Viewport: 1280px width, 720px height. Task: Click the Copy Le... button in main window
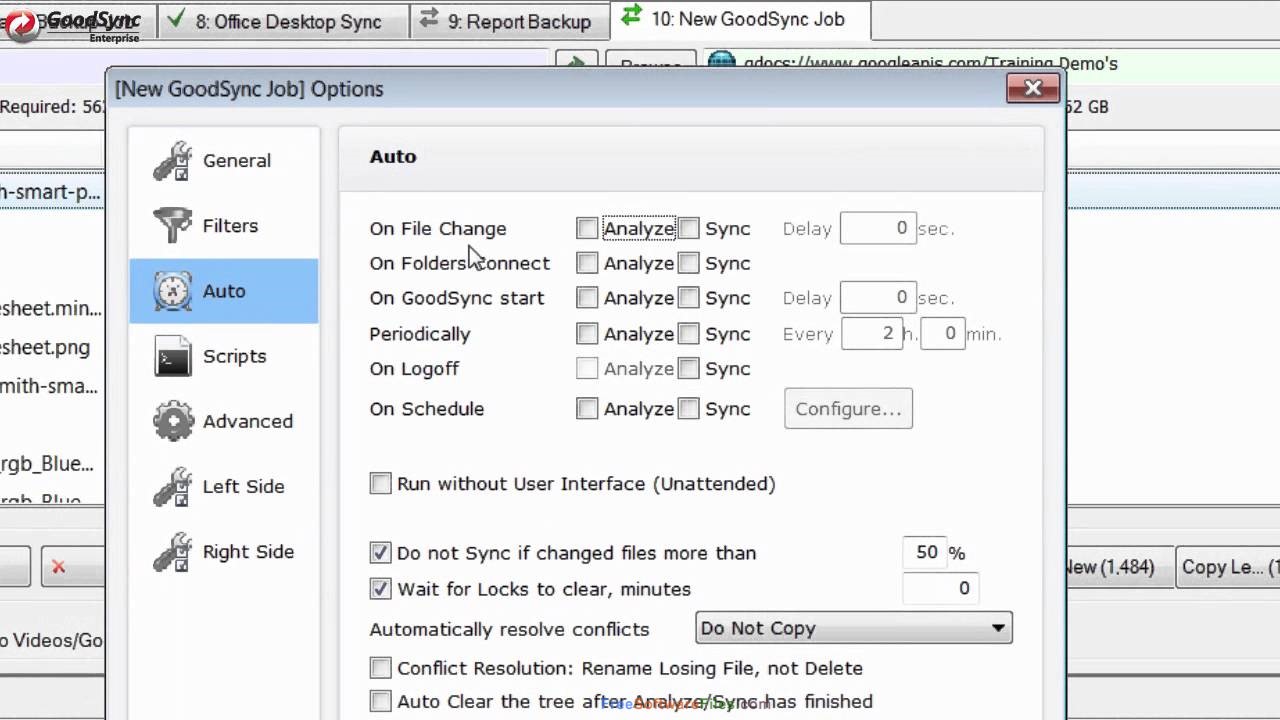[1228, 567]
